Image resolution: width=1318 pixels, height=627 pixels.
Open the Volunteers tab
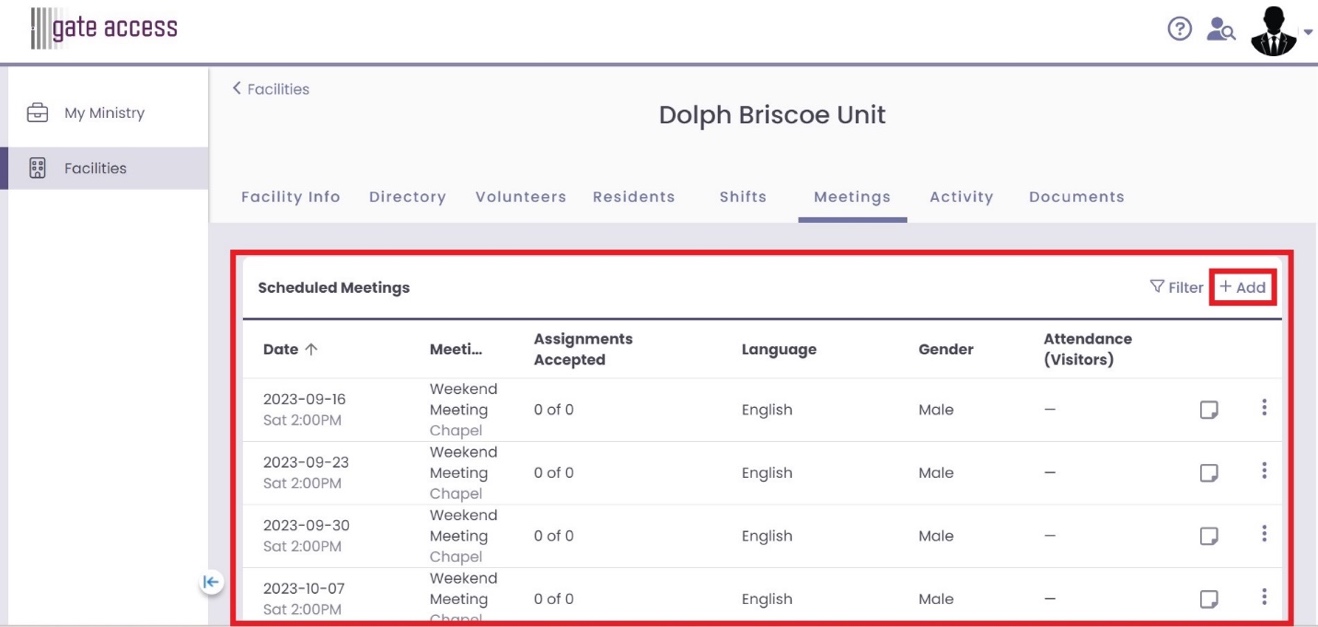[x=521, y=197]
